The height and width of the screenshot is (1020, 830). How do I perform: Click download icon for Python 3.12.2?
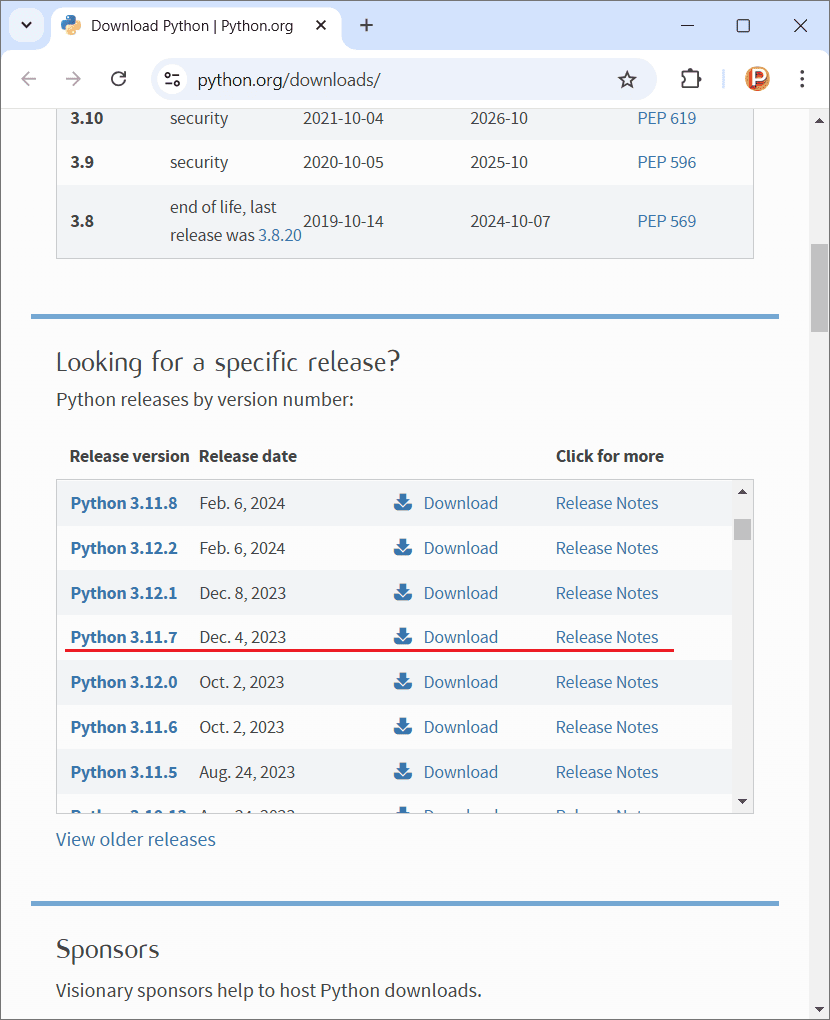tap(403, 547)
